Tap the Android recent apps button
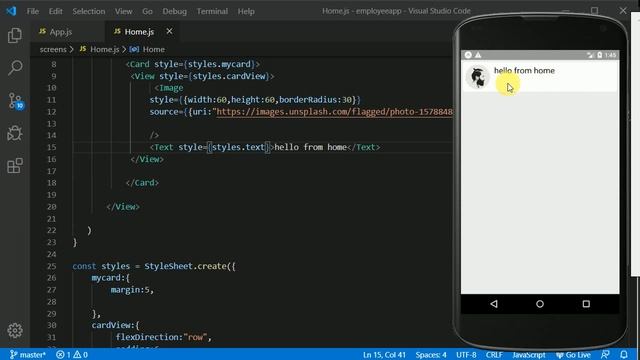The image size is (640, 360). coord(586,304)
